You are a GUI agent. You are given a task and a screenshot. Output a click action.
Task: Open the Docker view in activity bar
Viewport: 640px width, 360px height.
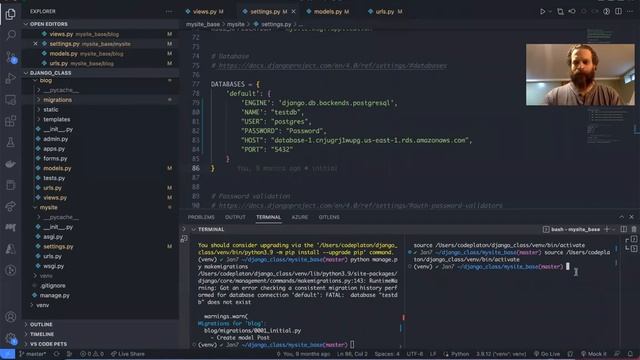click(11, 164)
